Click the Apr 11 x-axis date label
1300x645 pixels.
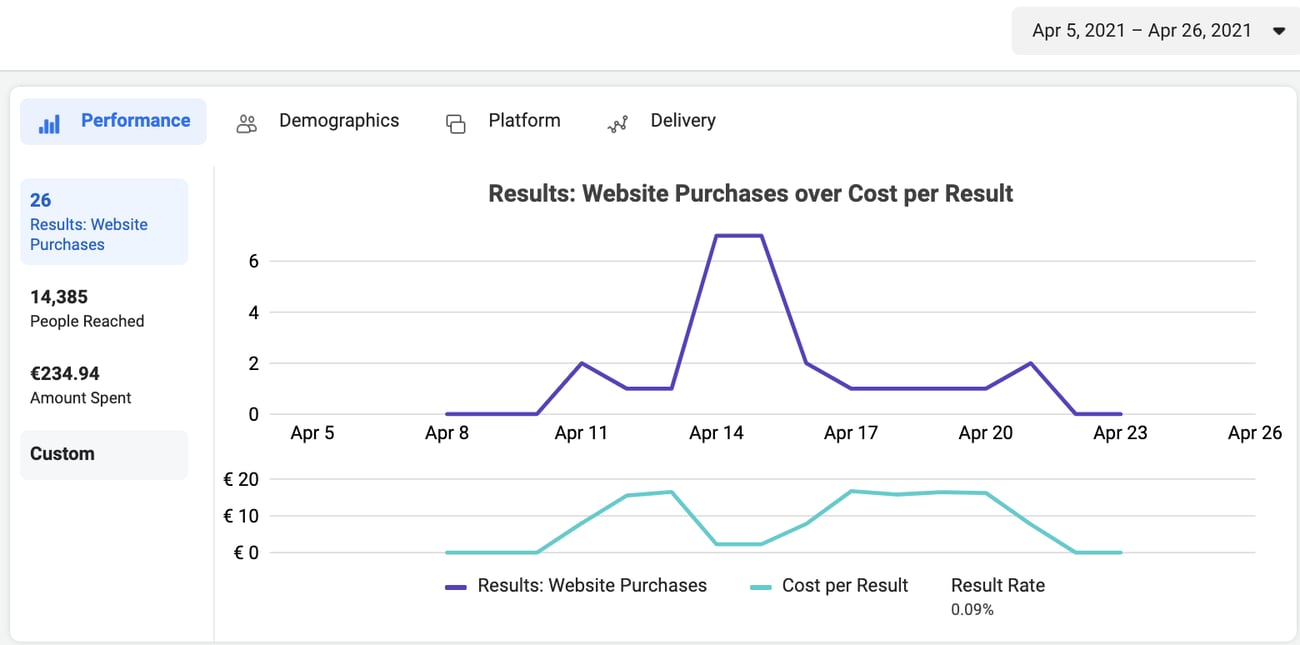coord(581,433)
